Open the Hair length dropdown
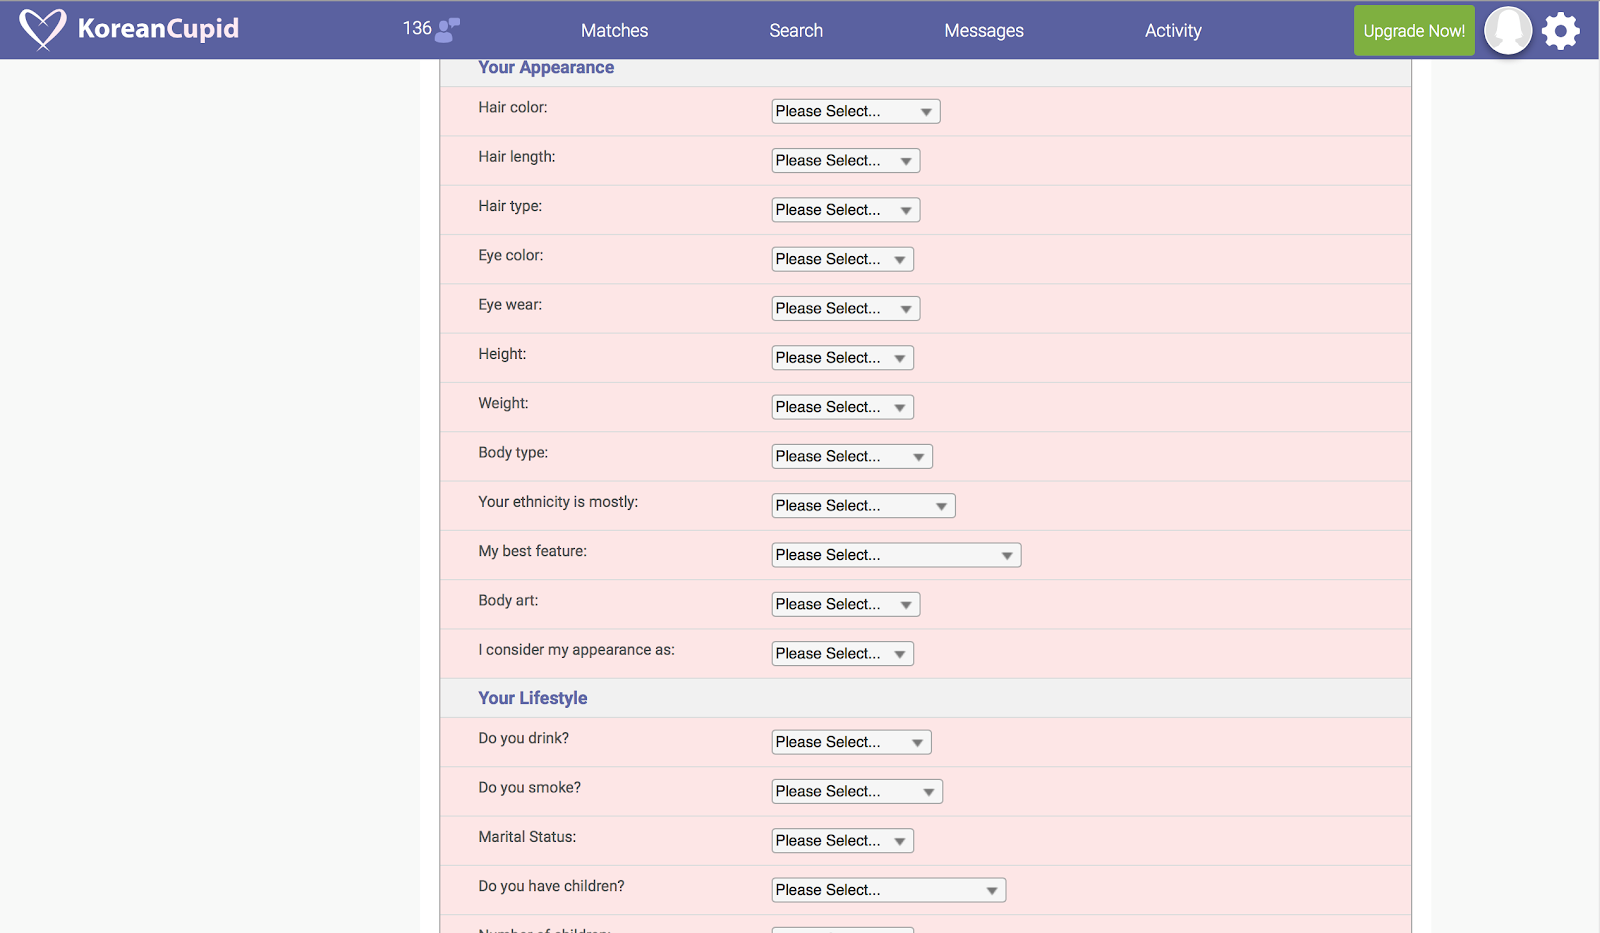The image size is (1600, 933). [846, 160]
